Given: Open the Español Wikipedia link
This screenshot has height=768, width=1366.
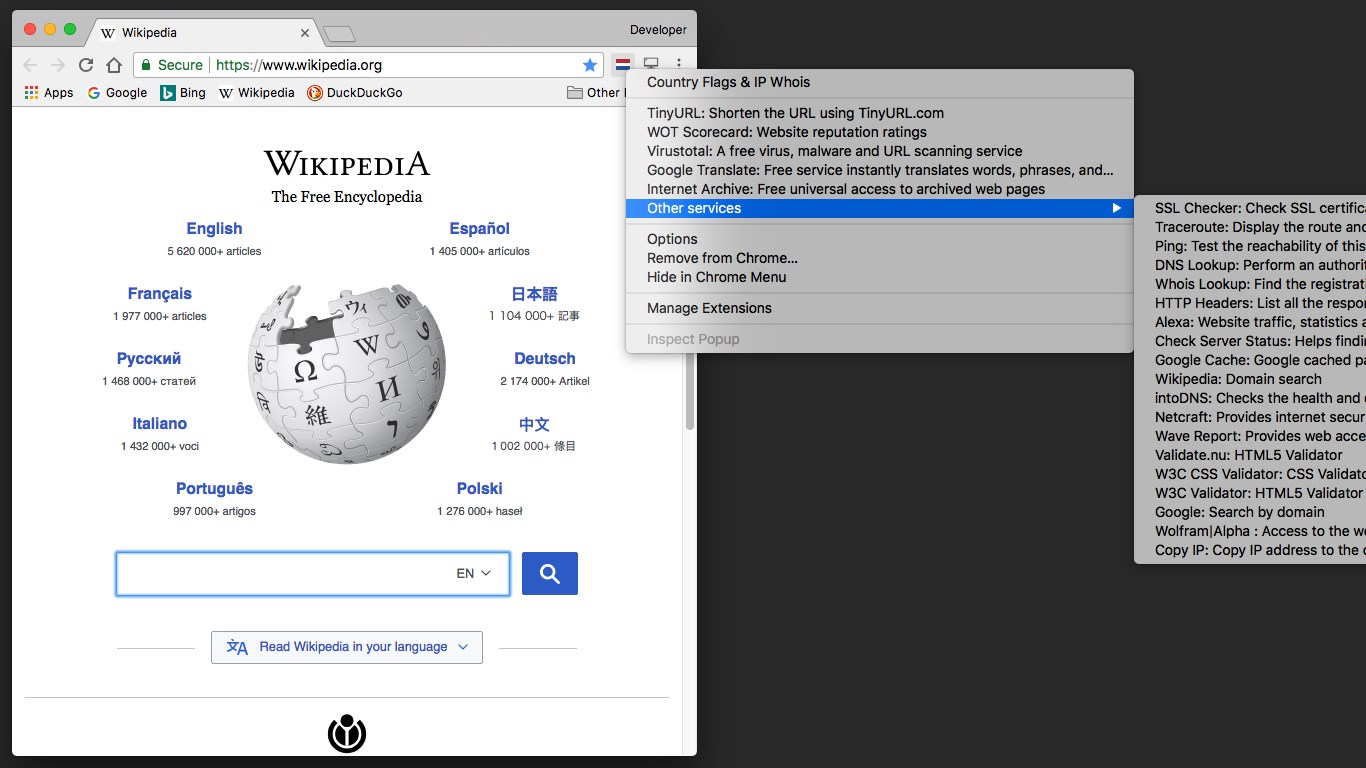Looking at the screenshot, I should click(480, 229).
